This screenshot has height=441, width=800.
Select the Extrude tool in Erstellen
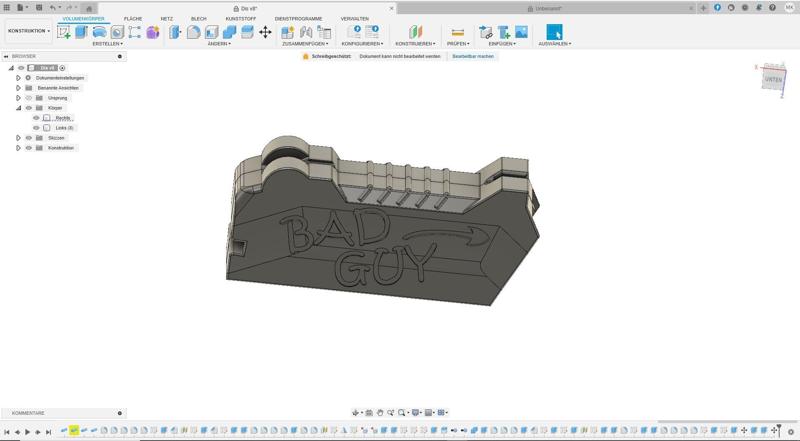click(x=82, y=32)
